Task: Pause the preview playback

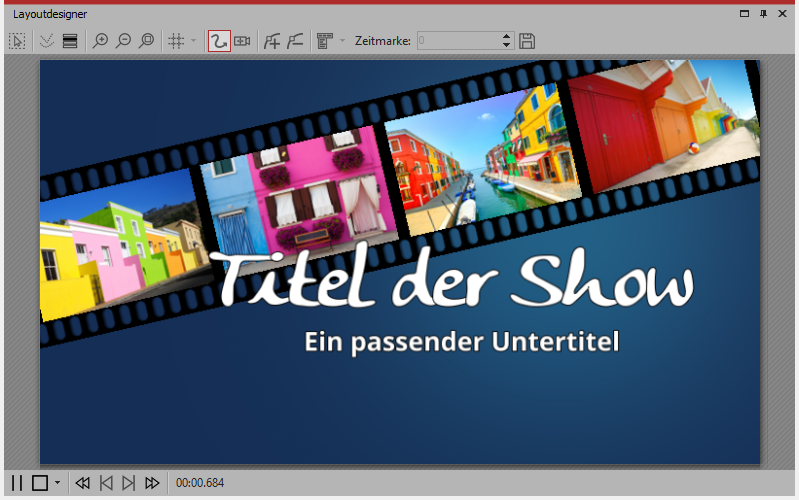Action: [17, 483]
